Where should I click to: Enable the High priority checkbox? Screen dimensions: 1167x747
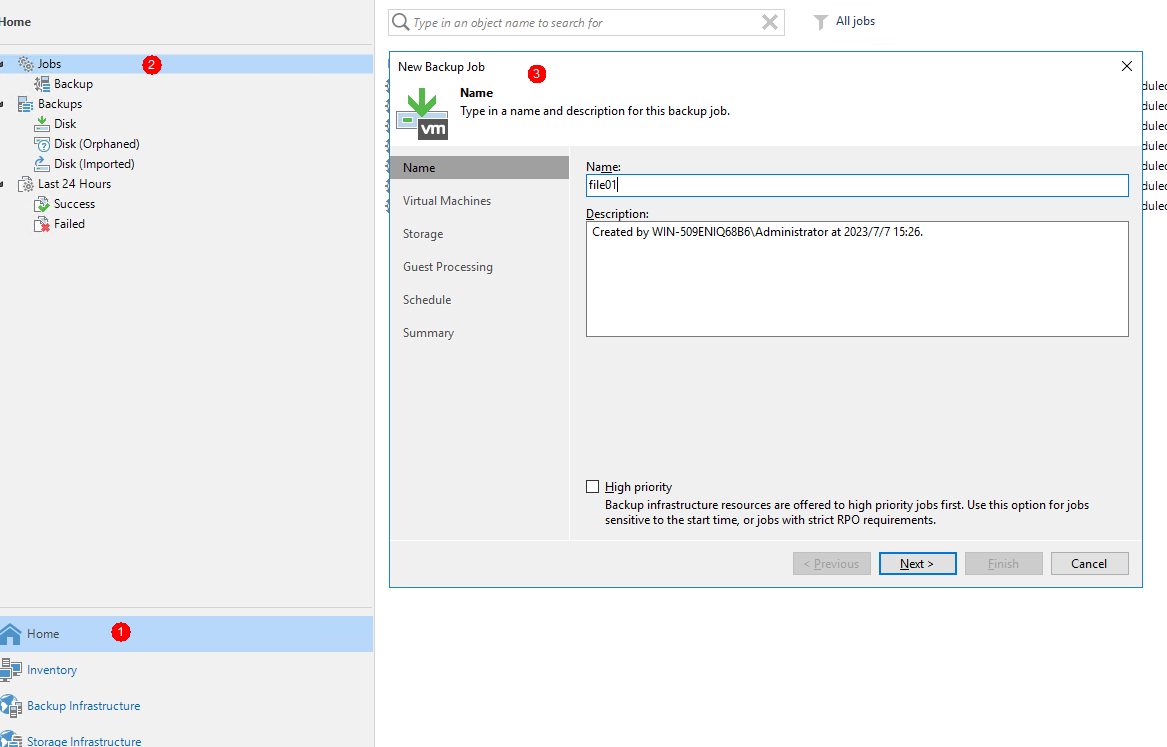tap(593, 487)
